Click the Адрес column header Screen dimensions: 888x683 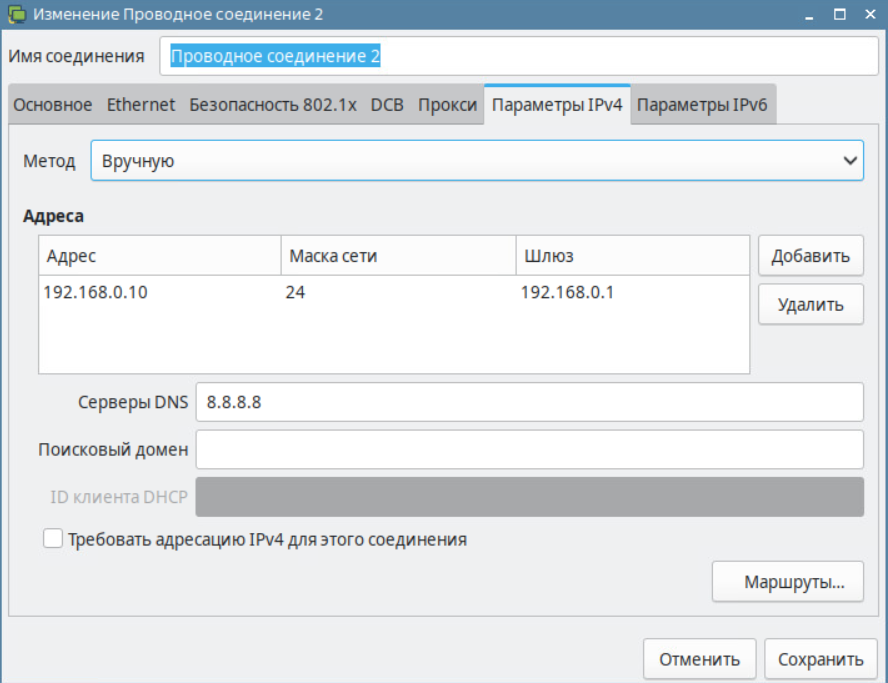160,256
